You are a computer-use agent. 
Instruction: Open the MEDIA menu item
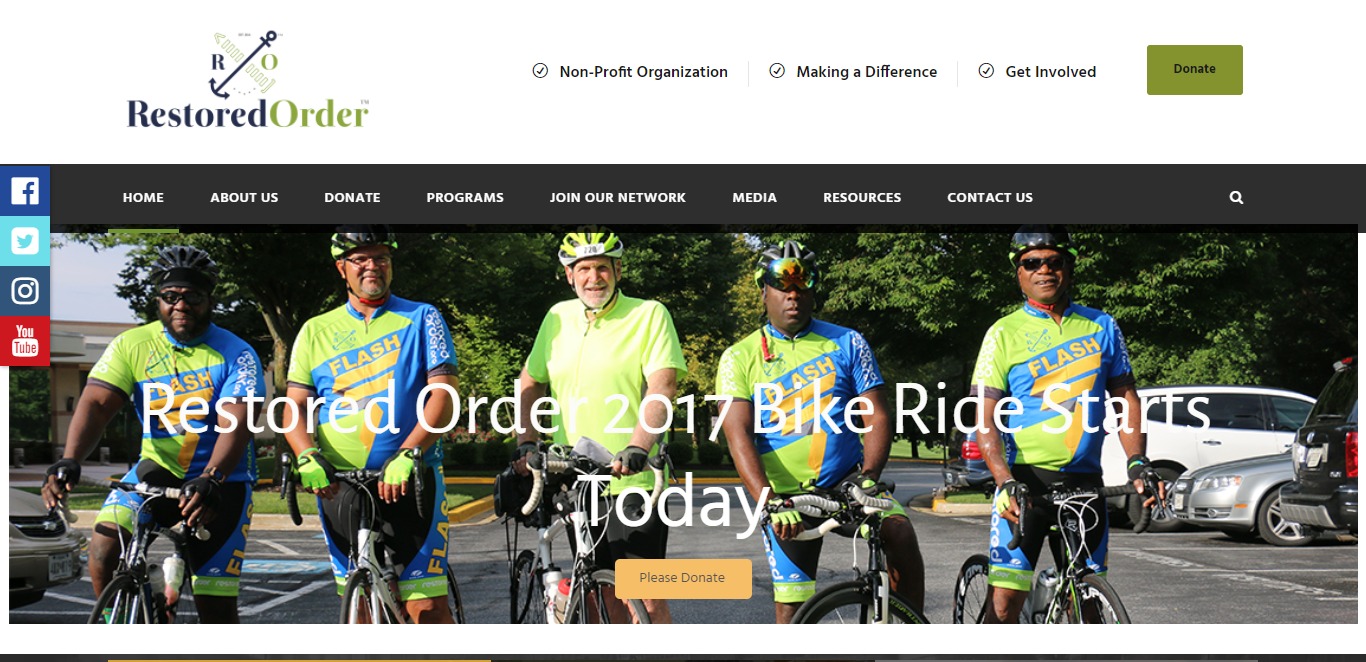[754, 198]
